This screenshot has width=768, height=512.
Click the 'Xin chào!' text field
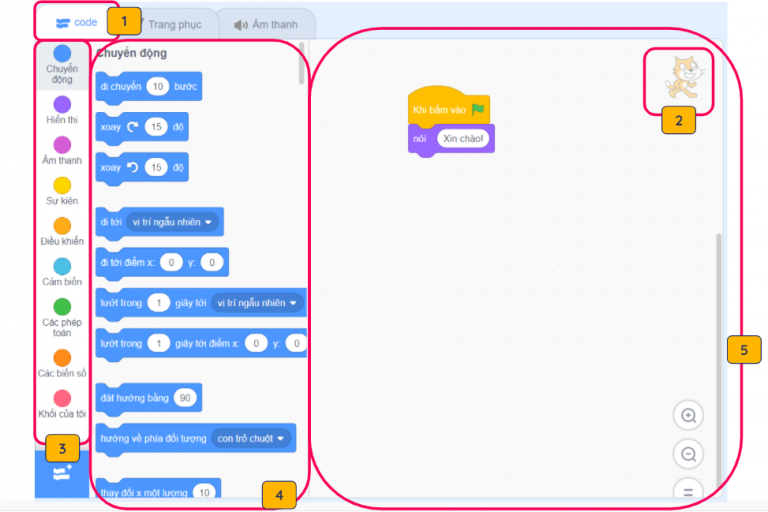coord(463,139)
